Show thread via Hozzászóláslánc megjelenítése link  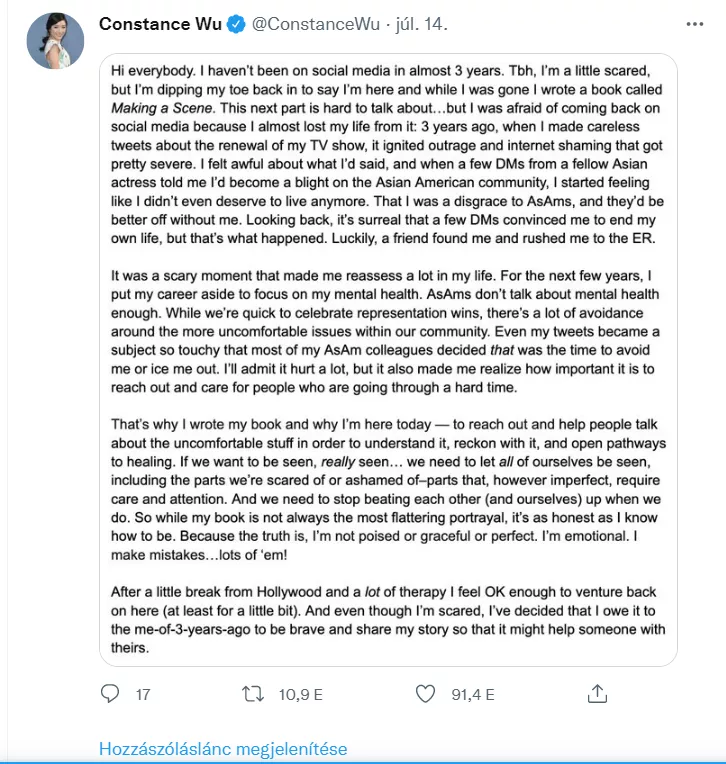pyautogui.click(x=223, y=748)
